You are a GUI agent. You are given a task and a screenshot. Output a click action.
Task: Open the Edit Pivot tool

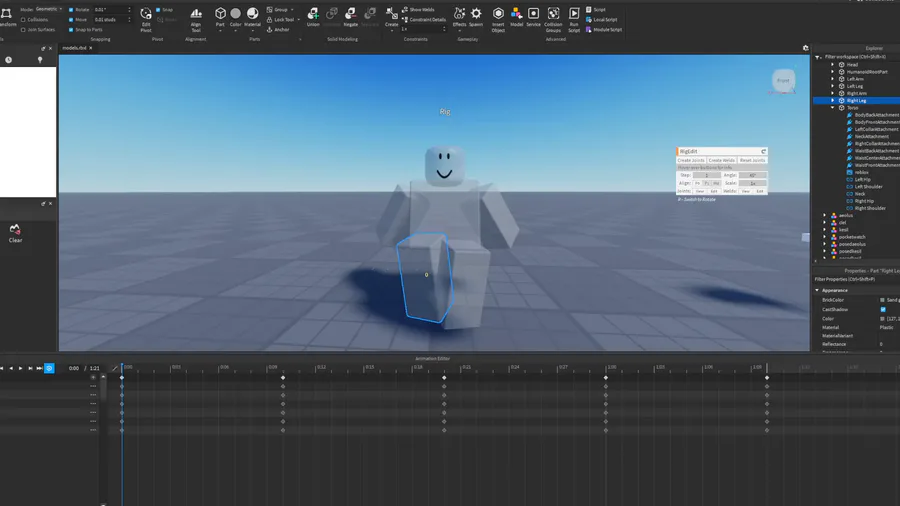[x=146, y=18]
